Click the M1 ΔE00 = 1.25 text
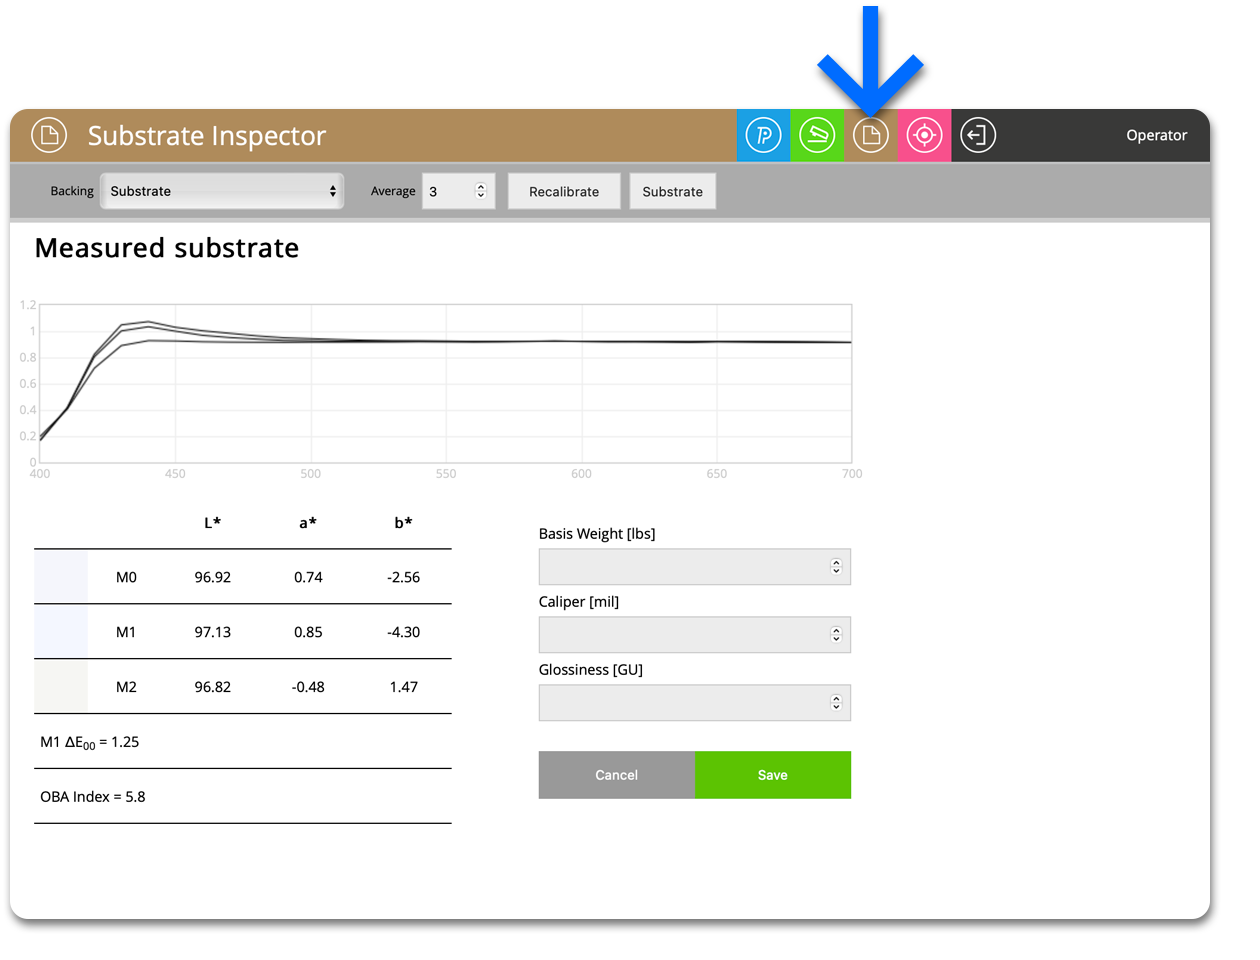Image resolution: width=1260 pixels, height=960 pixels. [x=90, y=742]
